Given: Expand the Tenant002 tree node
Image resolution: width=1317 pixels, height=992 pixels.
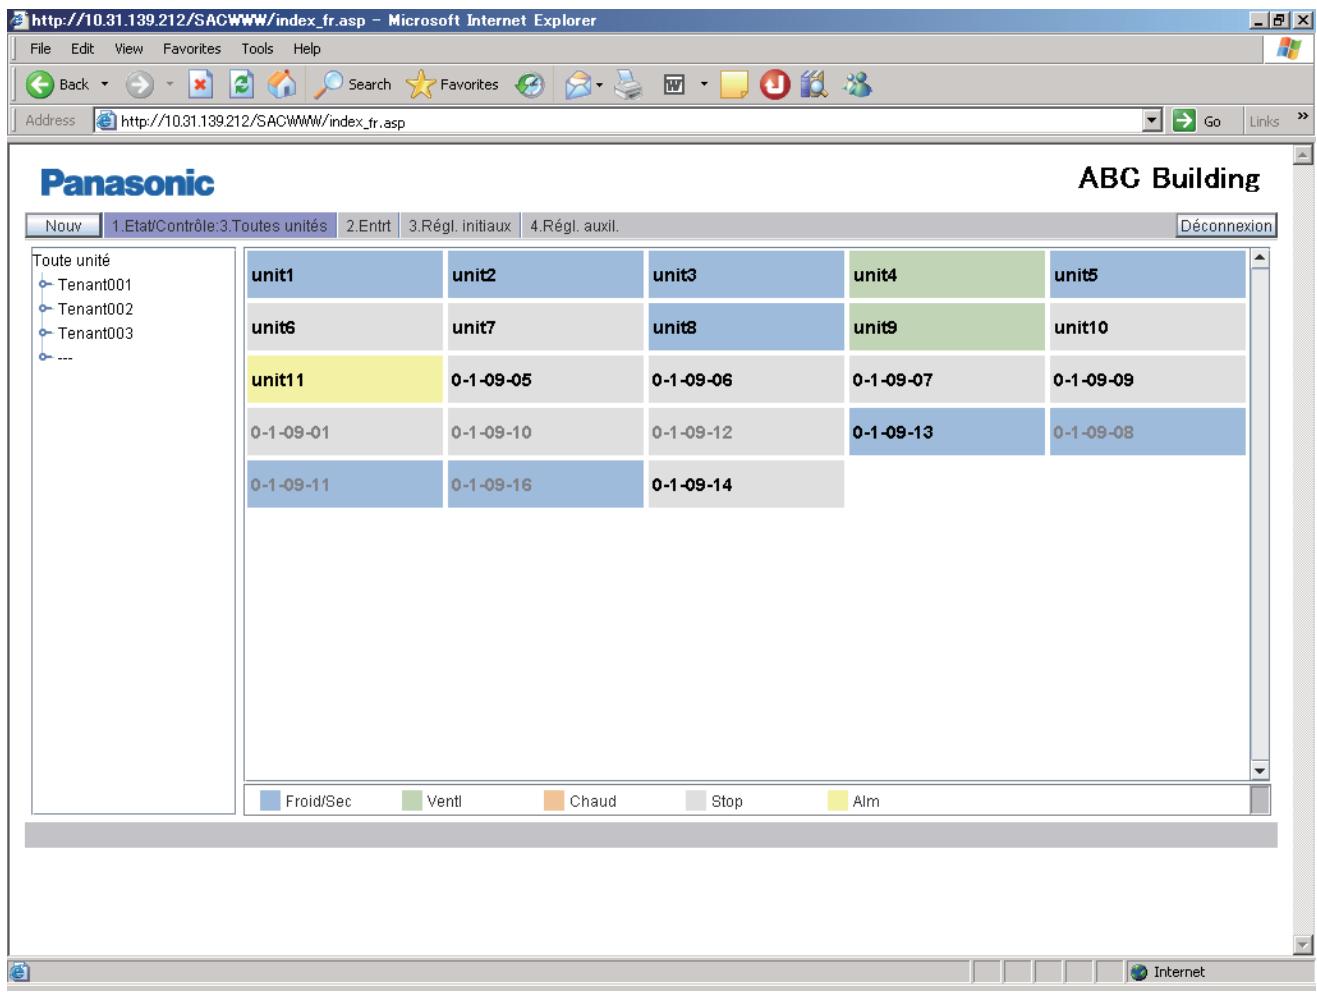Looking at the screenshot, I should pos(44,308).
